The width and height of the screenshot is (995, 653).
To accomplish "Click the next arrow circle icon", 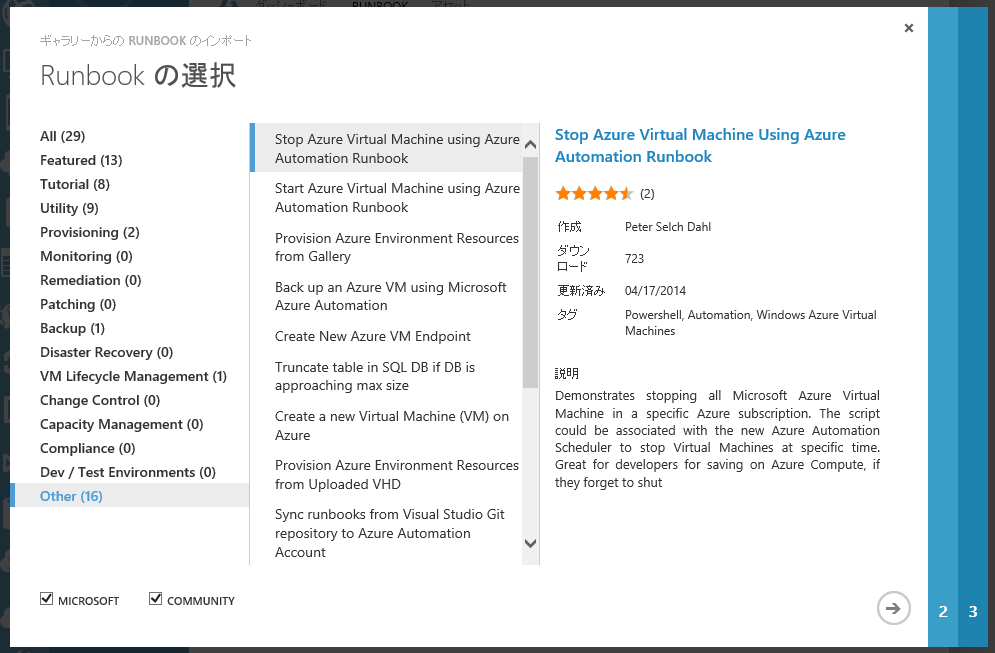I will pyautogui.click(x=893, y=608).
